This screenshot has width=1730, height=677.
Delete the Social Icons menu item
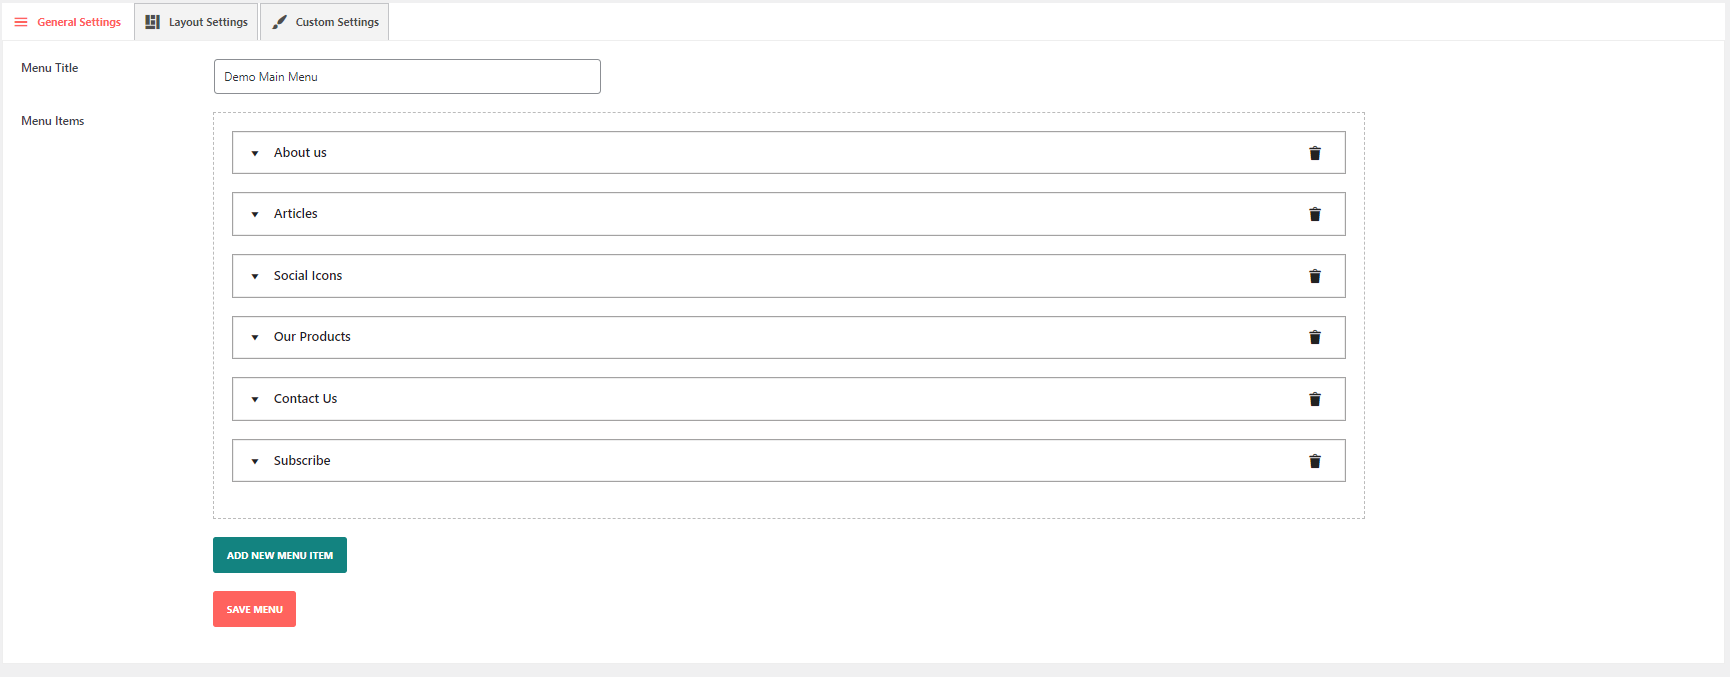[1314, 276]
